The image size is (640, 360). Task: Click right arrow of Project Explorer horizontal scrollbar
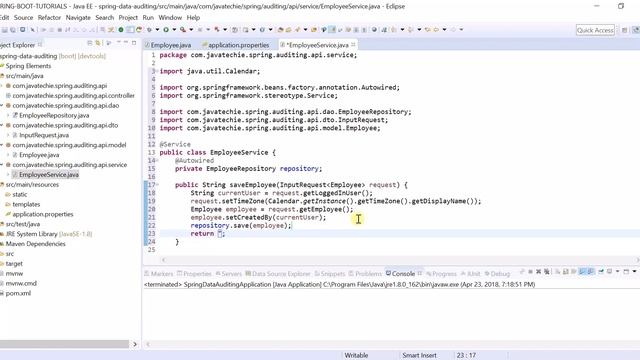coord(135,344)
